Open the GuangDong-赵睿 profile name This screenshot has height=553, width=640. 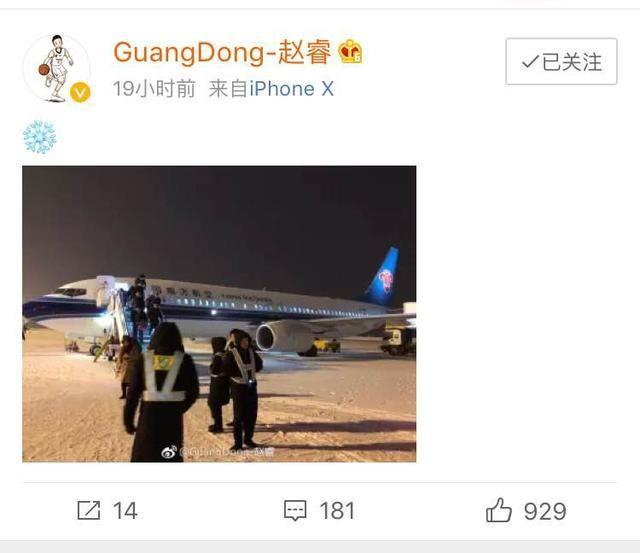pos(222,53)
